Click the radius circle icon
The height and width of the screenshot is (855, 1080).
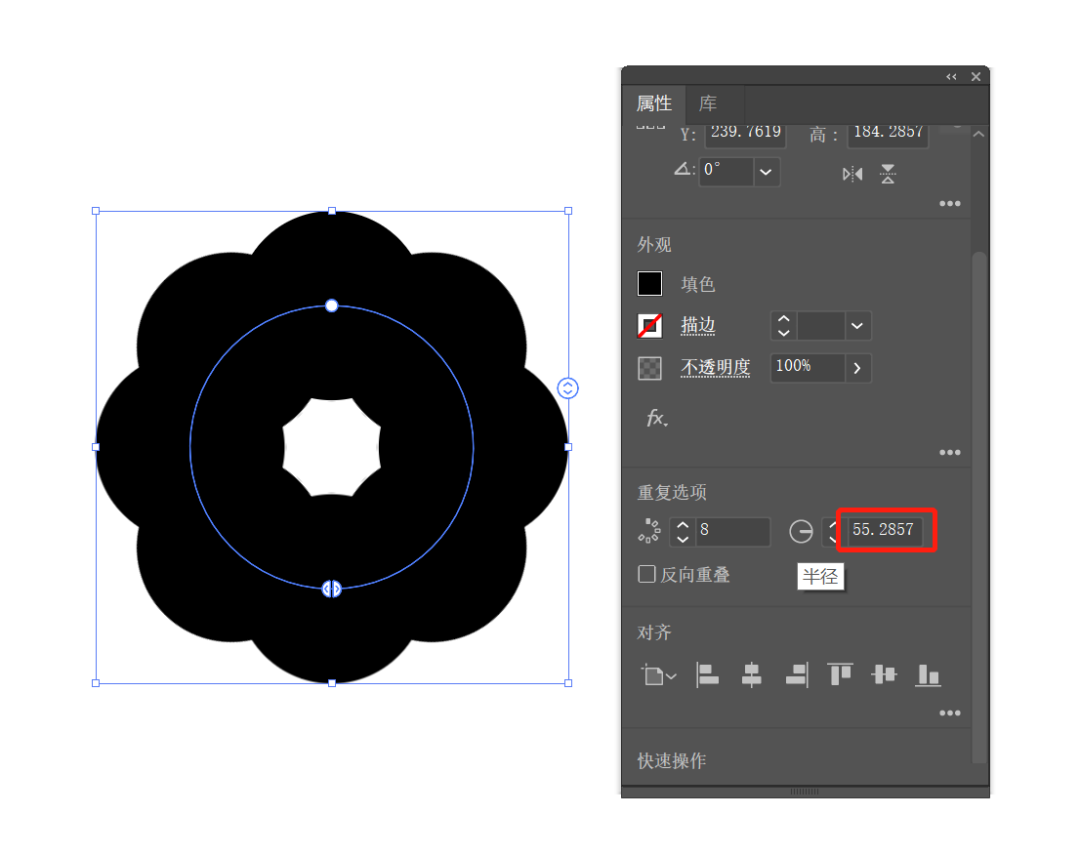[801, 531]
